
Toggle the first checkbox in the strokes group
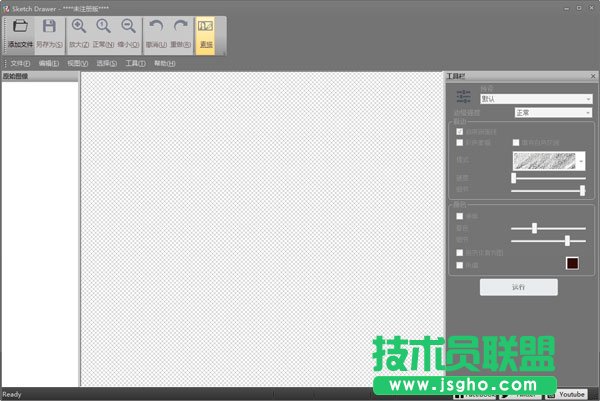pyautogui.click(x=460, y=131)
